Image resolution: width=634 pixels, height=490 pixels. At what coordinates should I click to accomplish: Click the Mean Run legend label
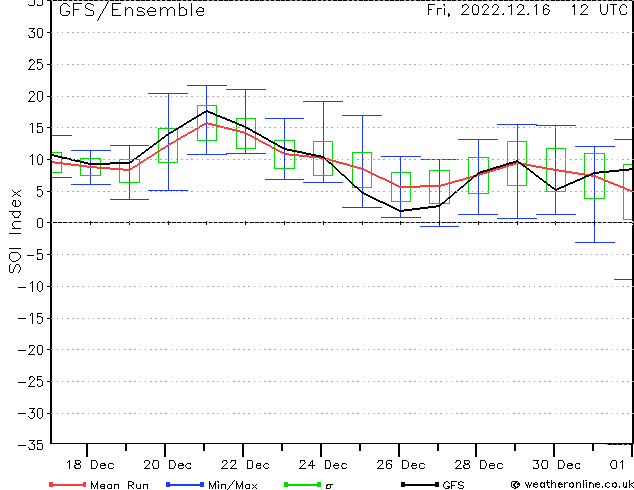pyautogui.click(x=119, y=485)
